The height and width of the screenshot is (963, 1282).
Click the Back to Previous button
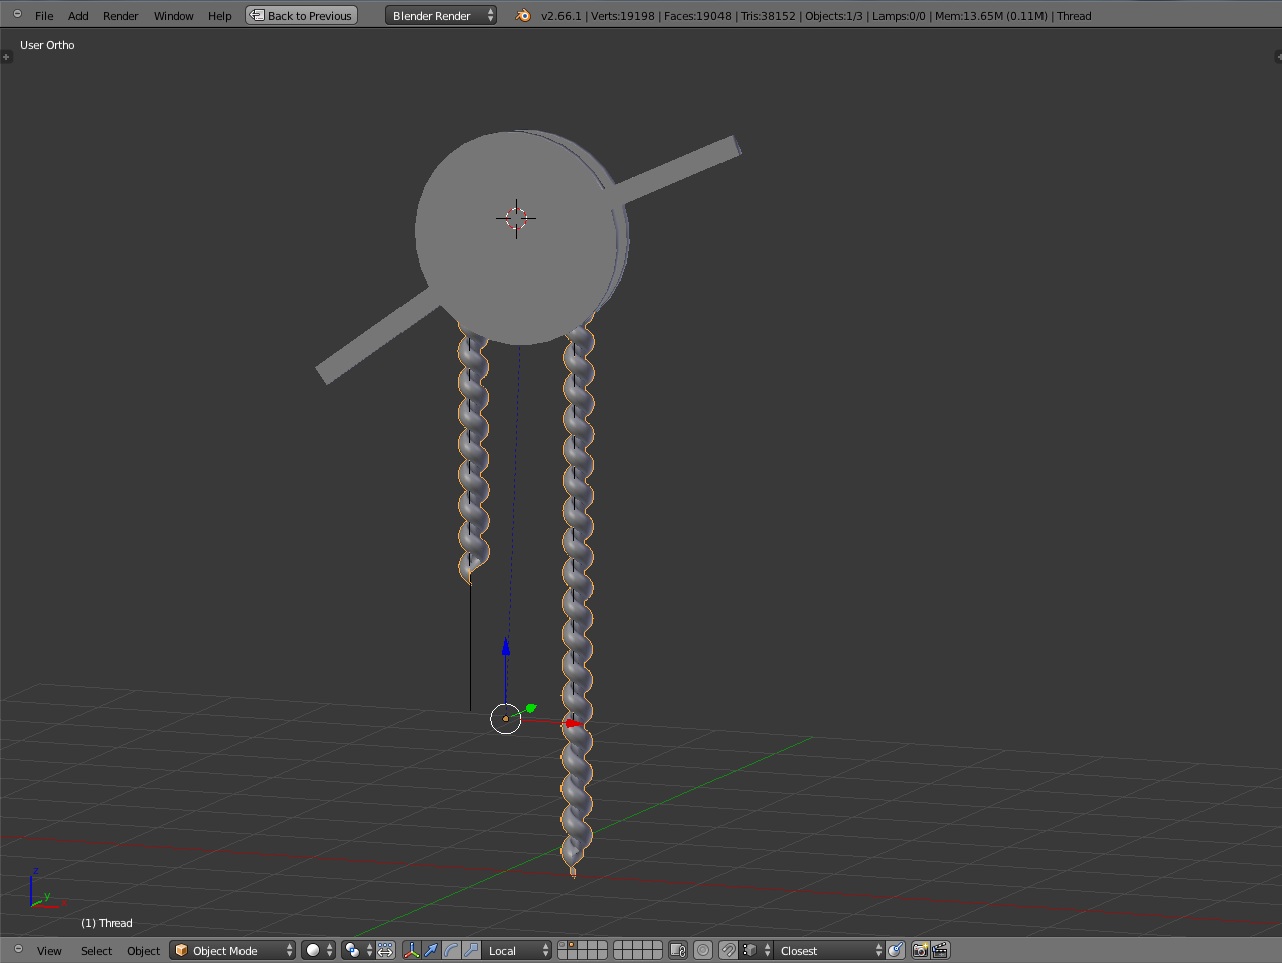301,15
